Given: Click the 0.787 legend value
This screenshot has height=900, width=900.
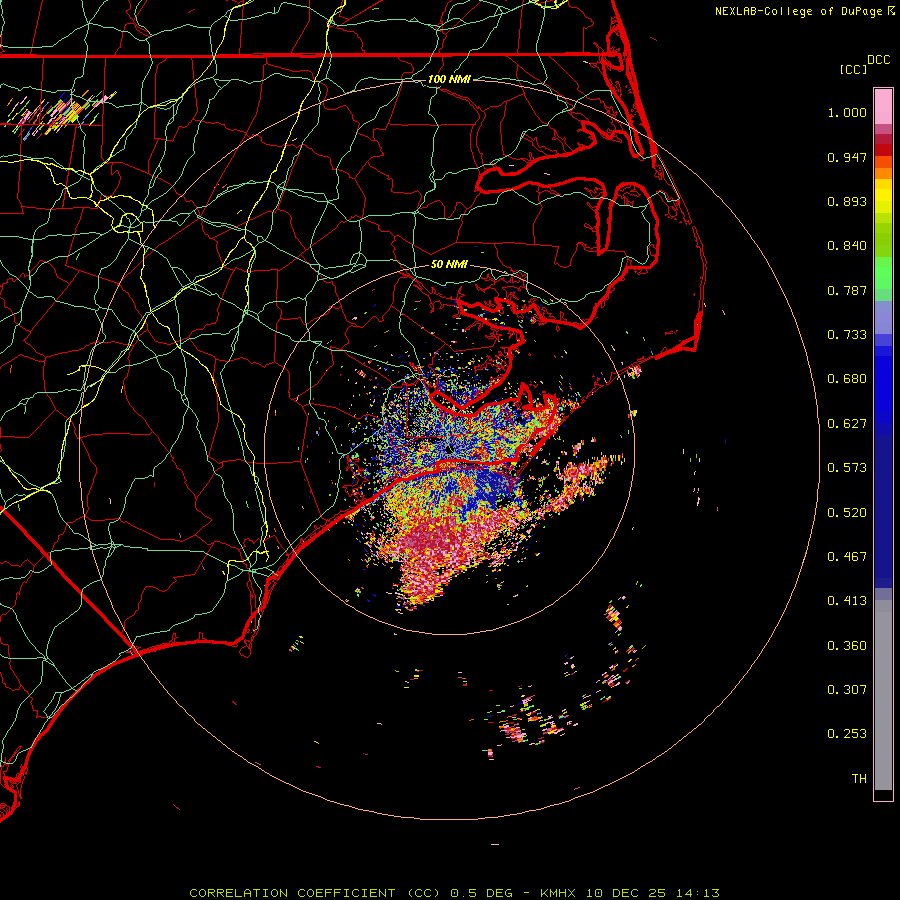Looking at the screenshot, I should coord(847,290).
